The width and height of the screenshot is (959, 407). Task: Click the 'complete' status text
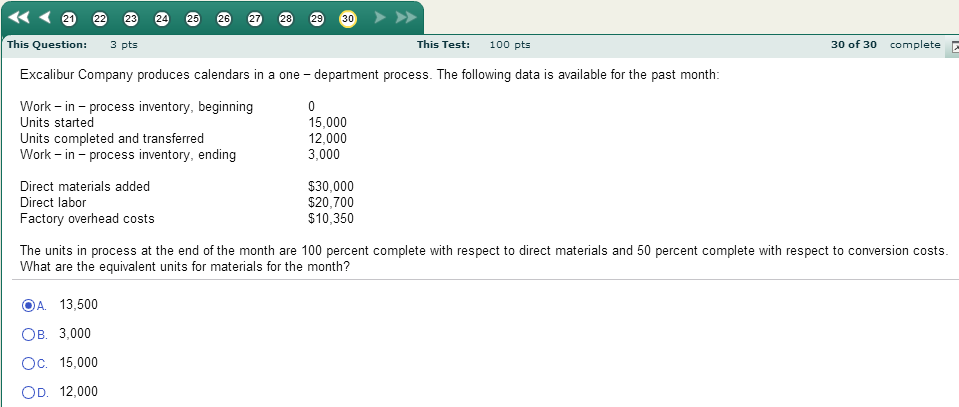click(915, 45)
